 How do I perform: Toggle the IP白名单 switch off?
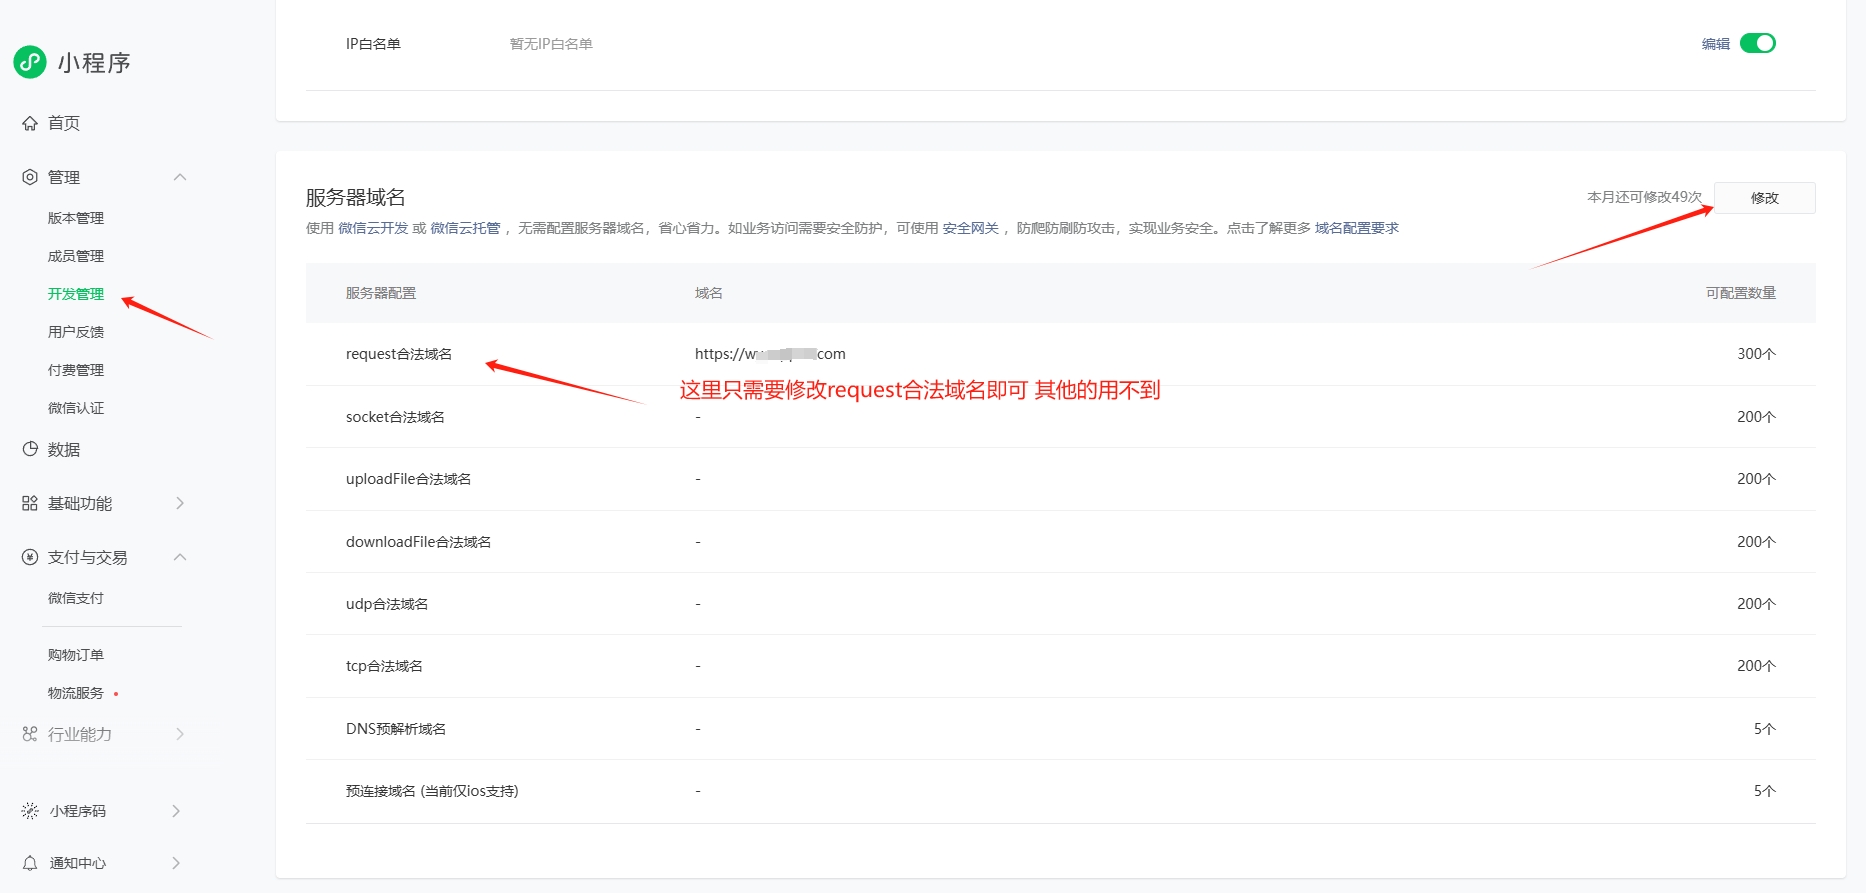point(1757,43)
